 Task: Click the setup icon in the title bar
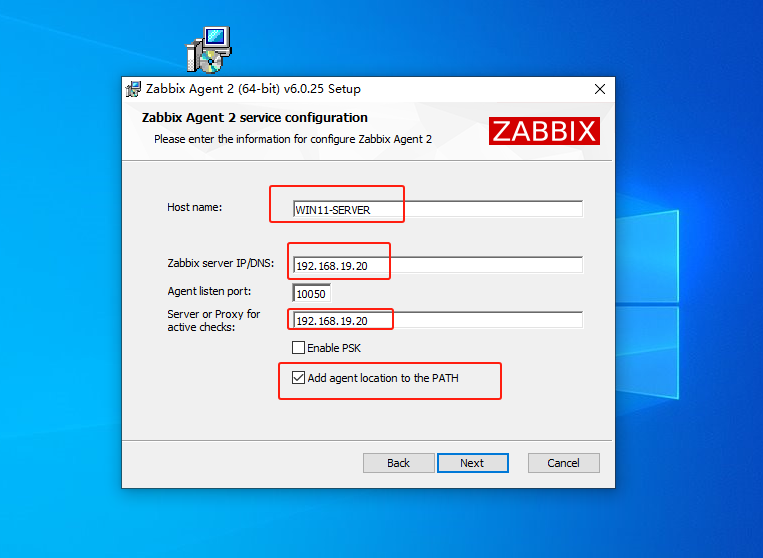[133, 89]
